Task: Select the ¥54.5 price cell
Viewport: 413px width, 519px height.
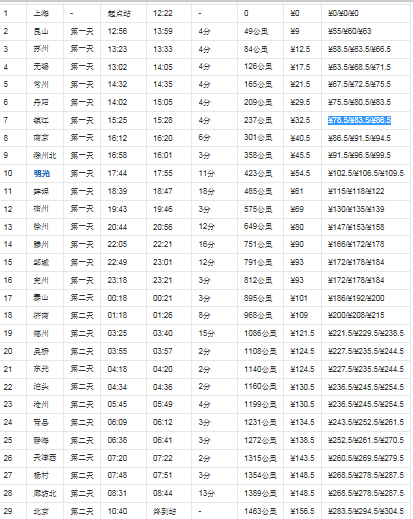Action: (300, 173)
